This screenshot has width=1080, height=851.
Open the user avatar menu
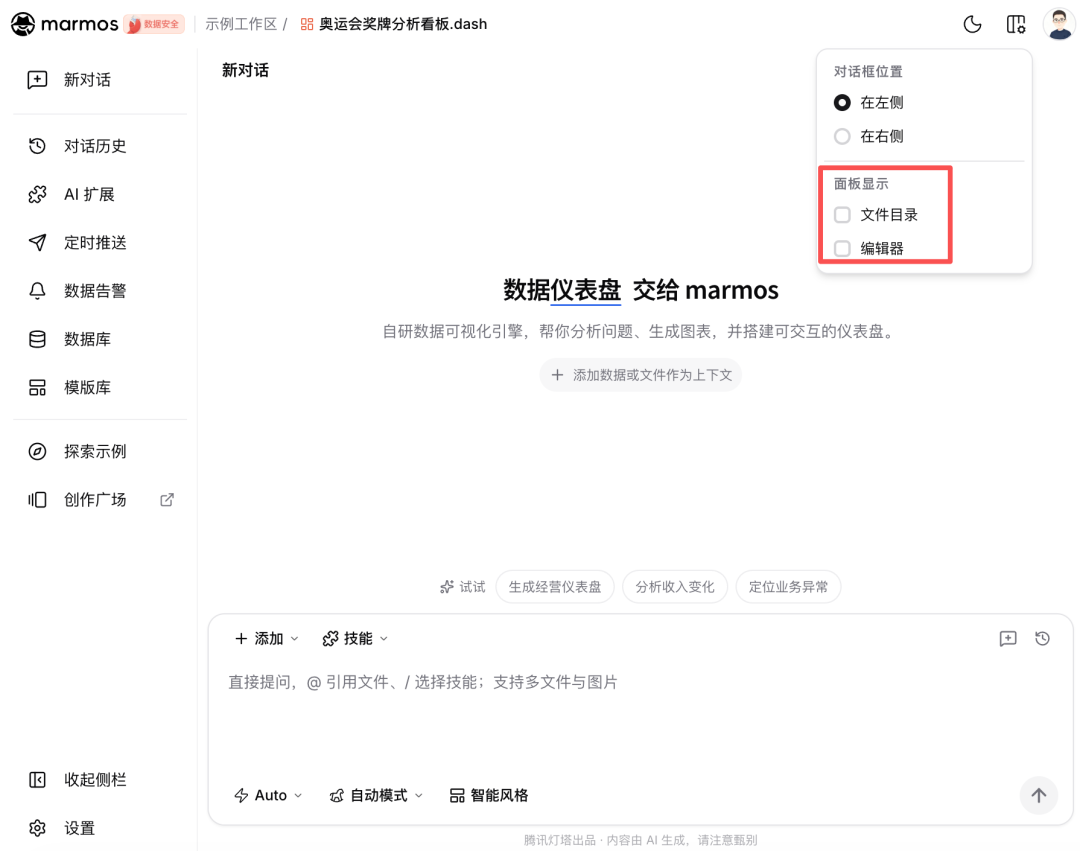[1059, 24]
